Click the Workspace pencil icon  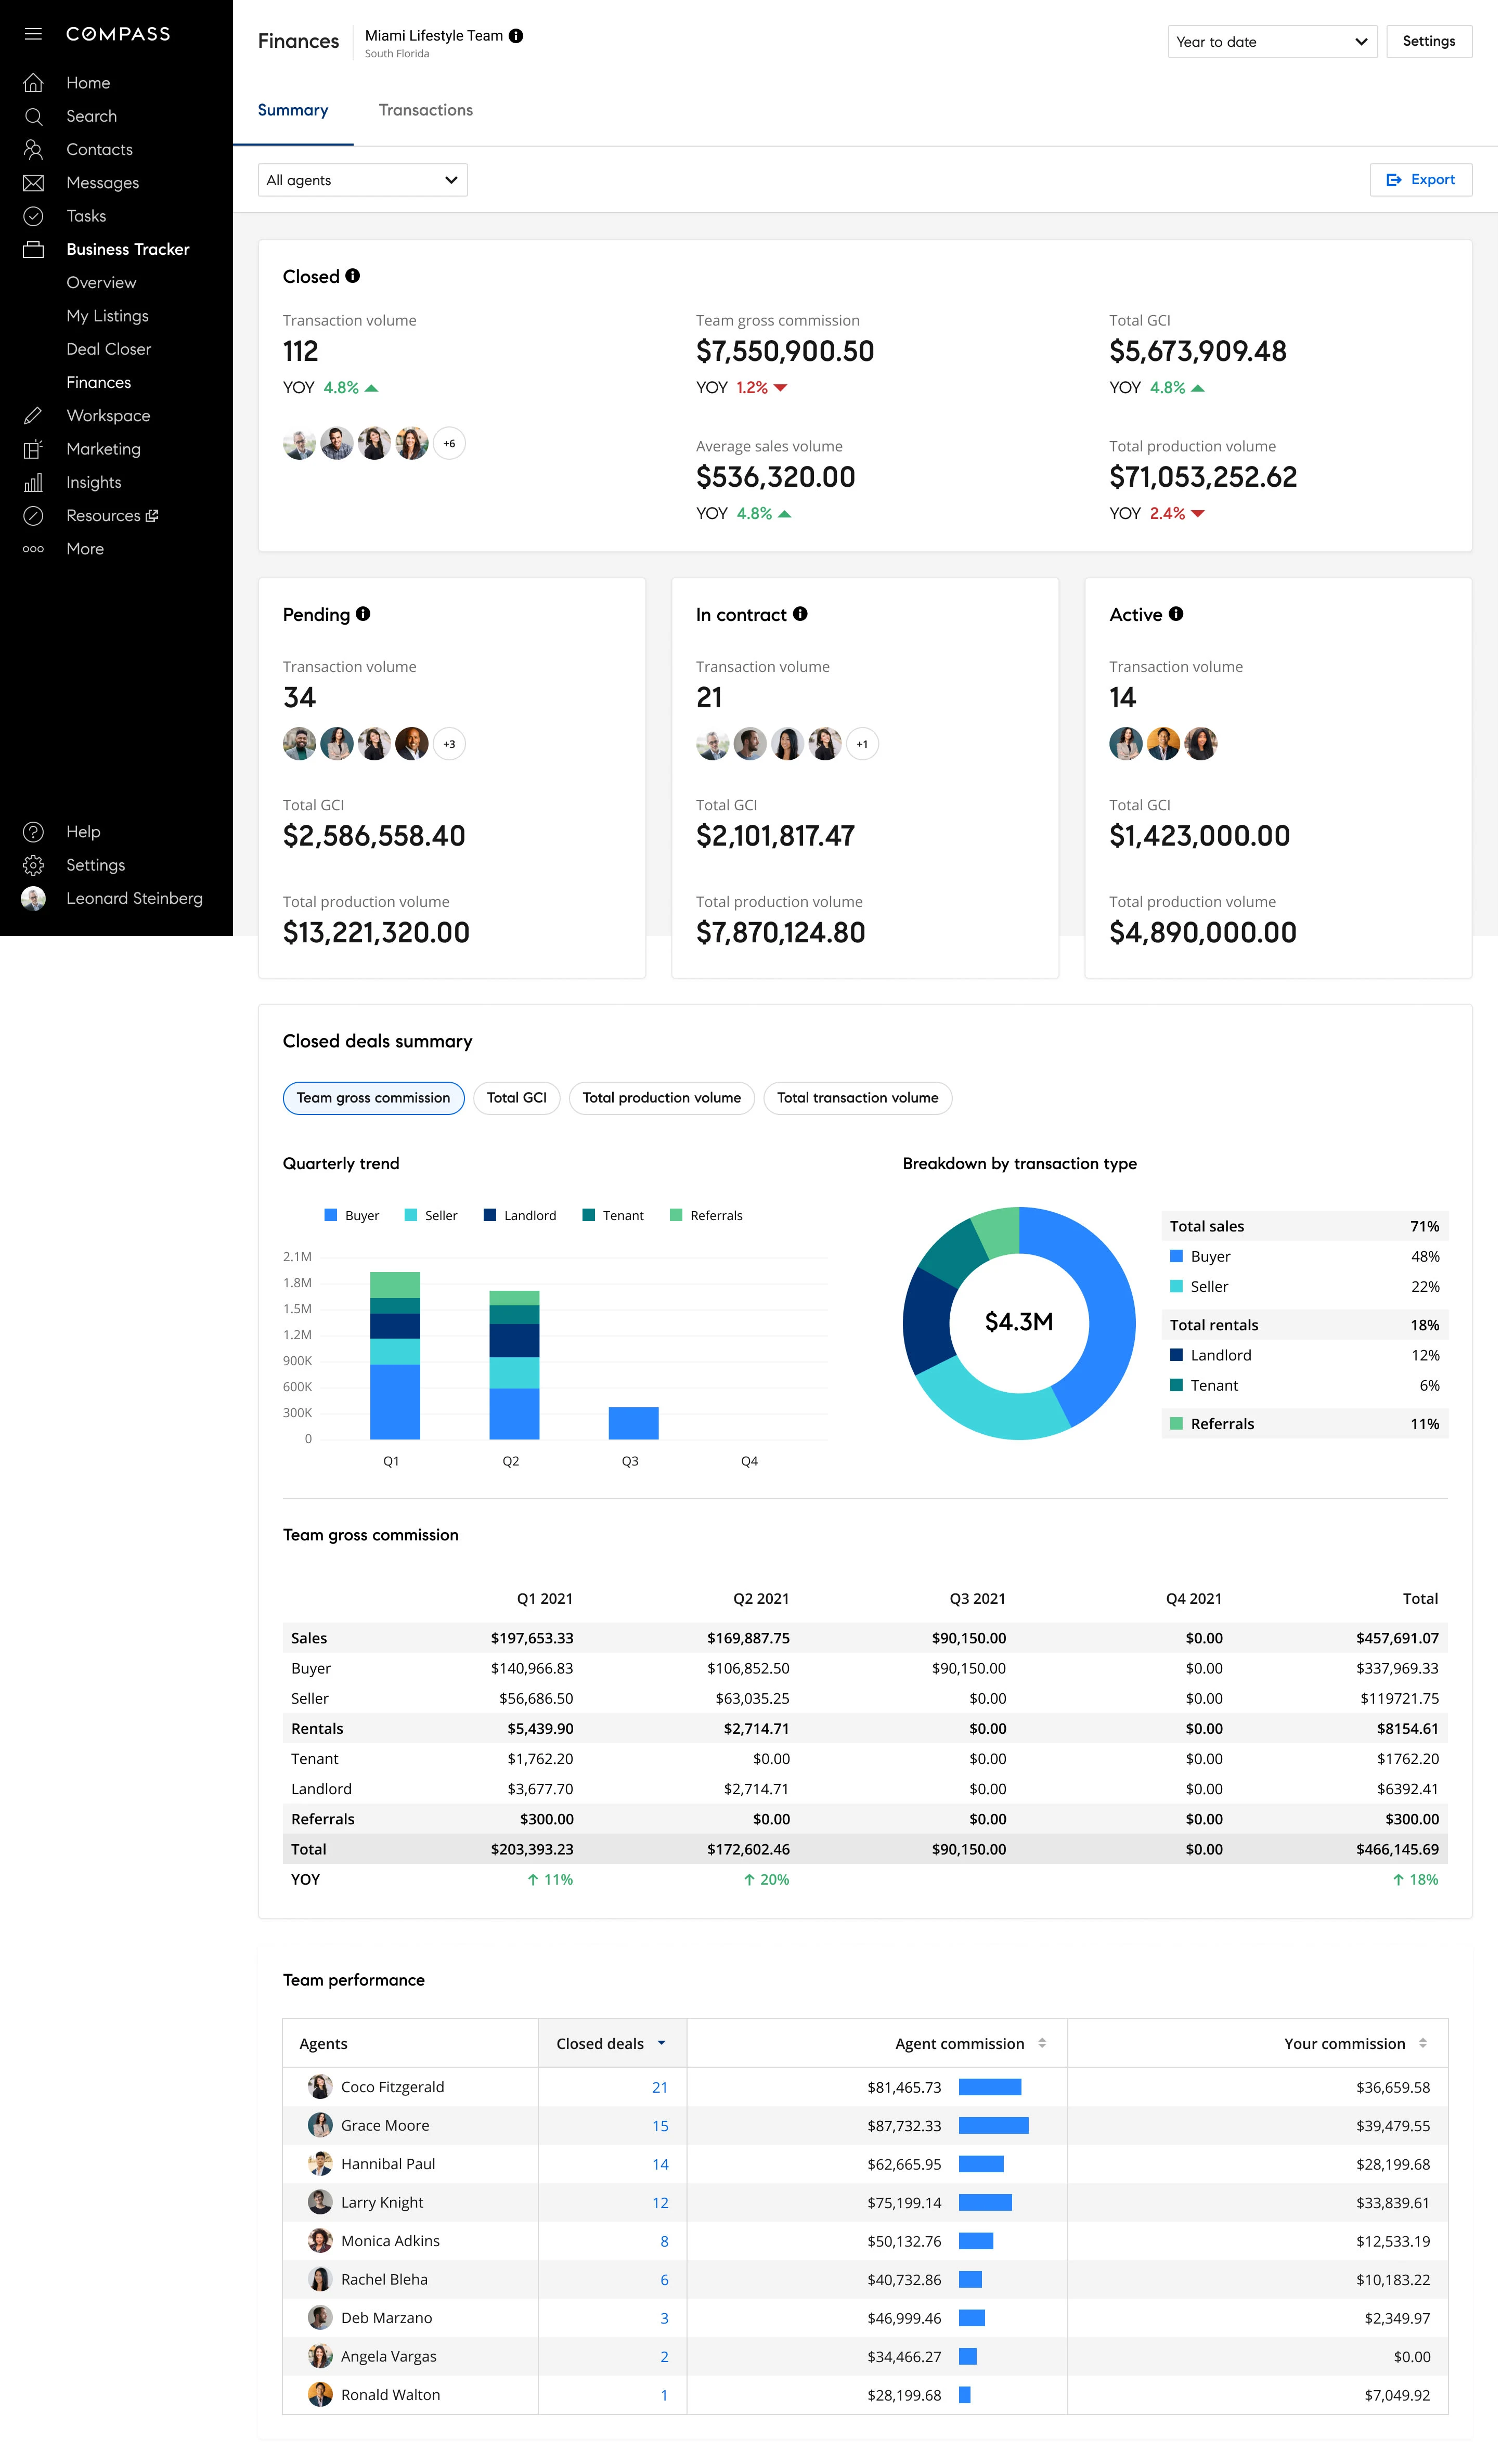[x=33, y=416]
